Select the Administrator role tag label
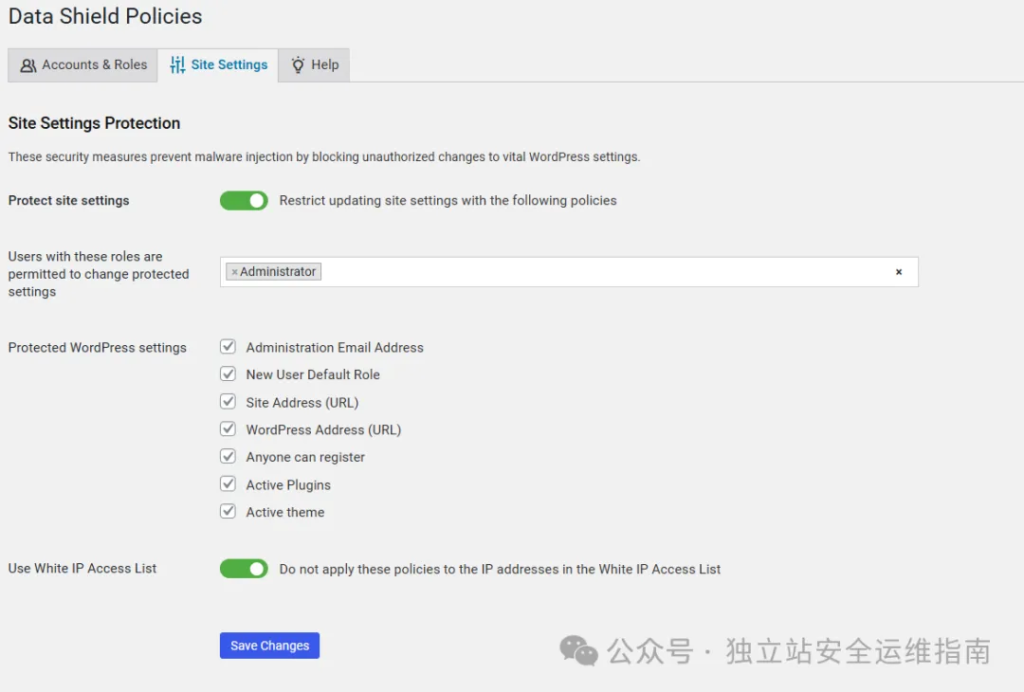1024x692 pixels. tap(278, 272)
